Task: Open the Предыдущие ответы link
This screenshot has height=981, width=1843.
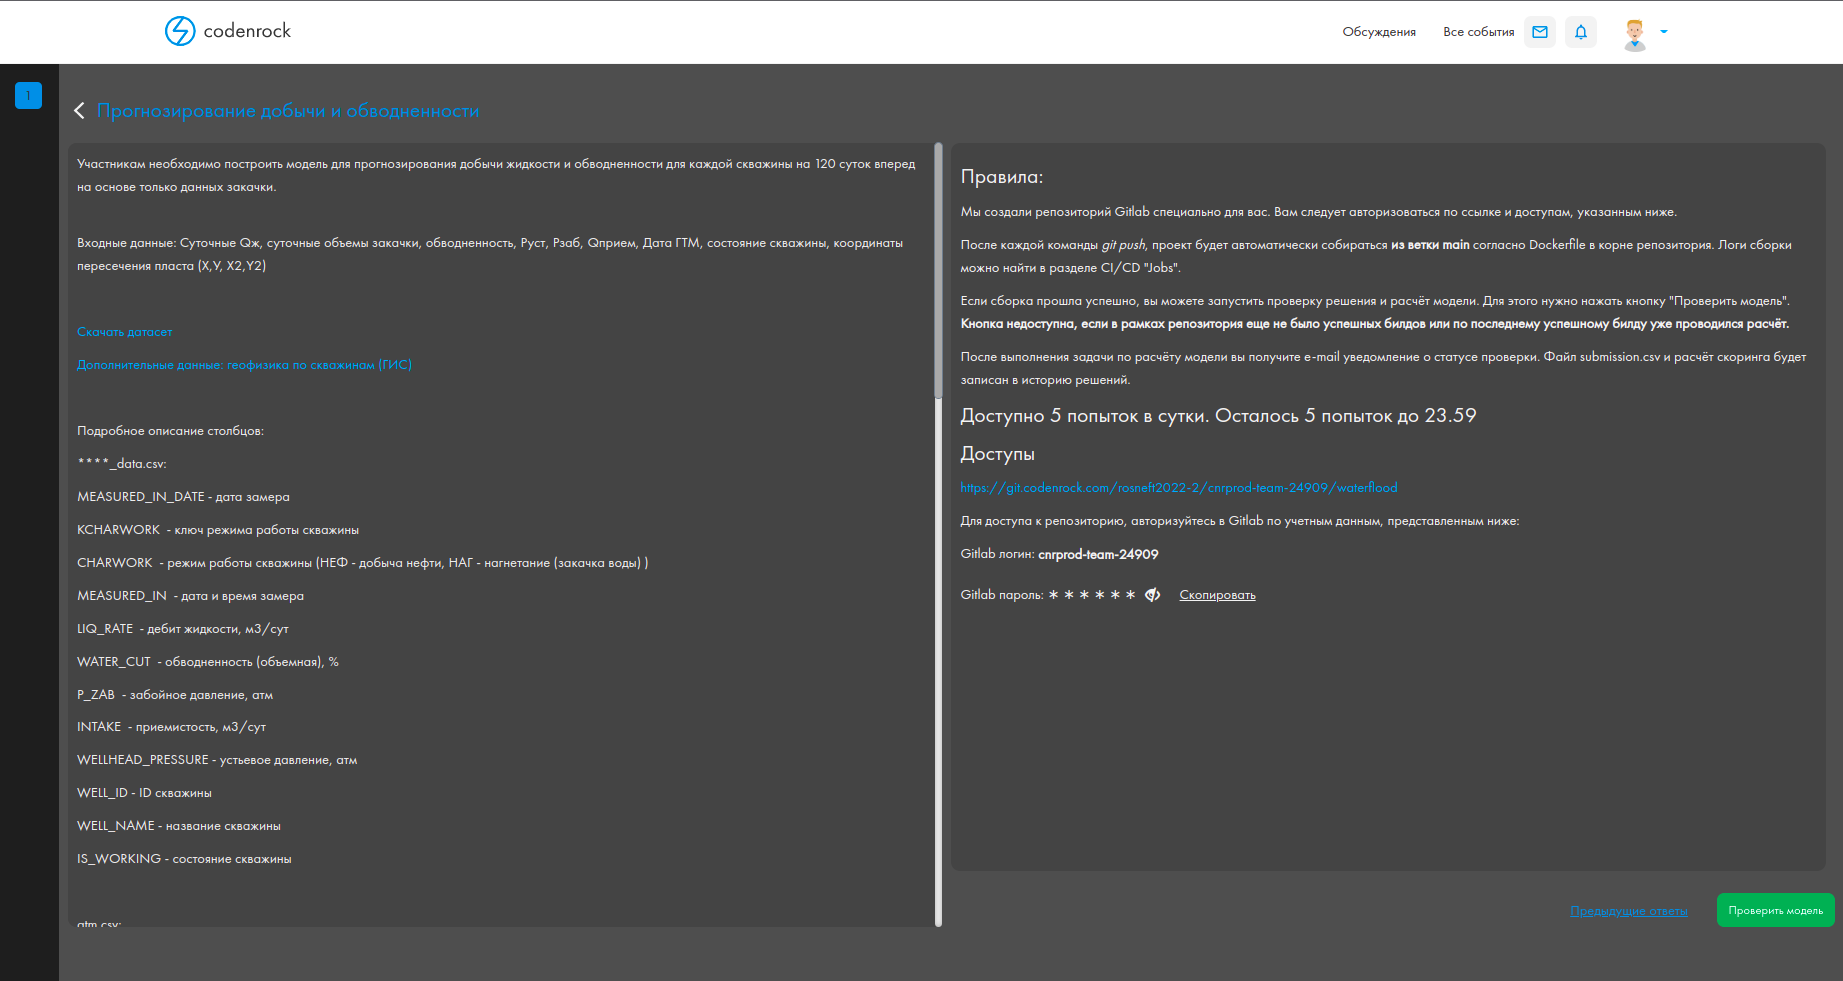Action: (1628, 911)
